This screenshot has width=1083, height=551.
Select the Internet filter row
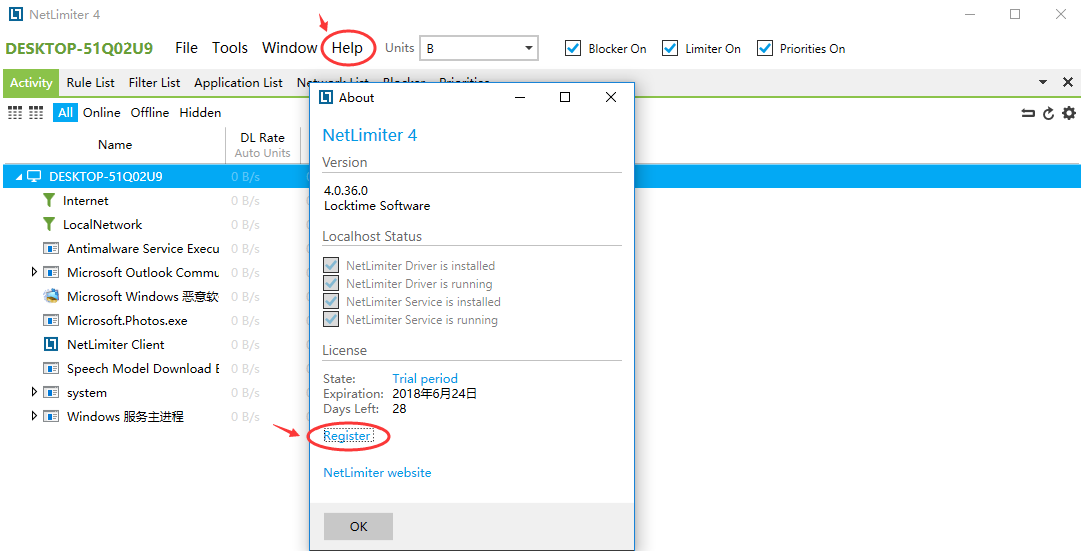coord(155,200)
